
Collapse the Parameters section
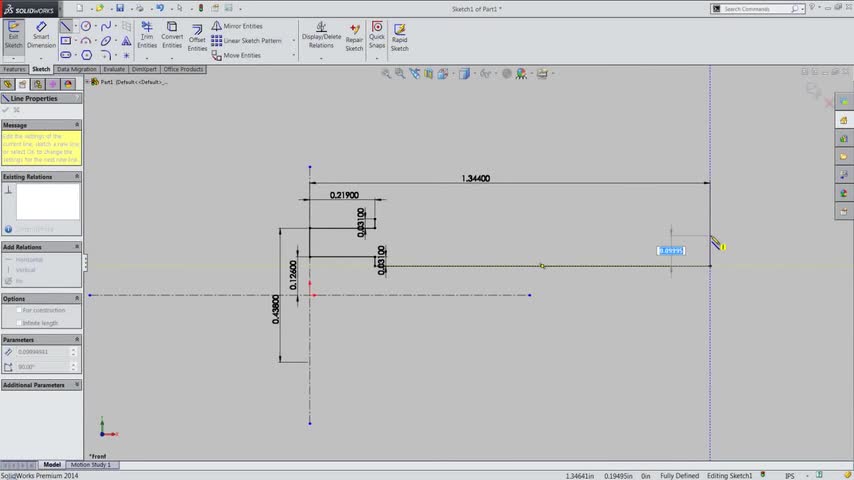(77, 339)
